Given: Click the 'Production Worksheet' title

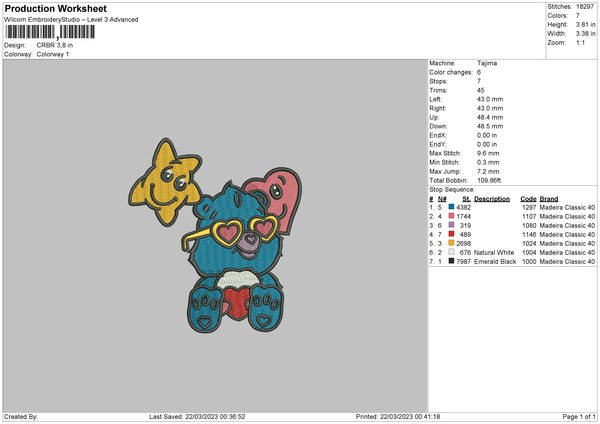Looking at the screenshot, I should [x=55, y=8].
